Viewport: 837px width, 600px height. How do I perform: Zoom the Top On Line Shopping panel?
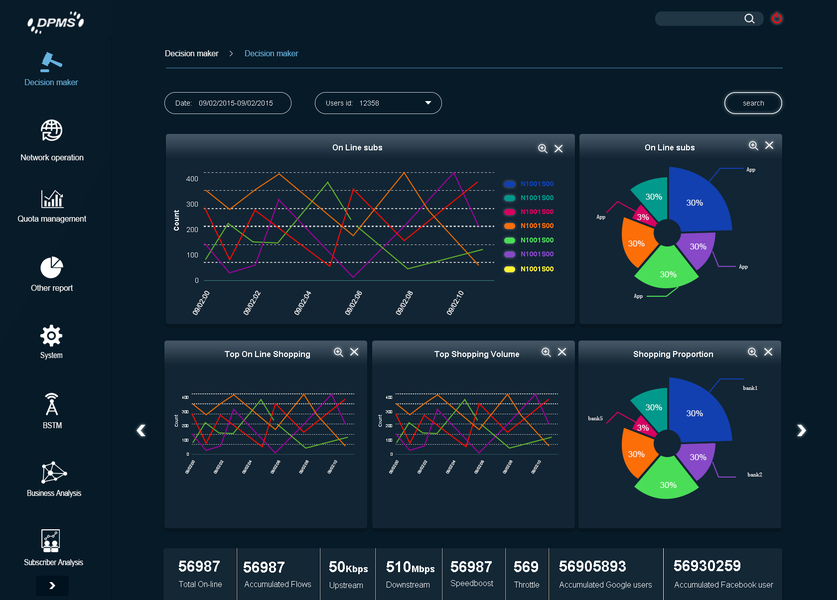coord(338,352)
